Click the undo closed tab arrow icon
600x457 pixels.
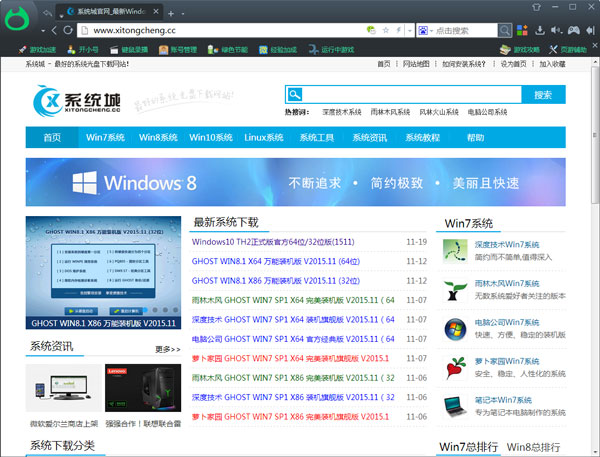[x=47, y=13]
